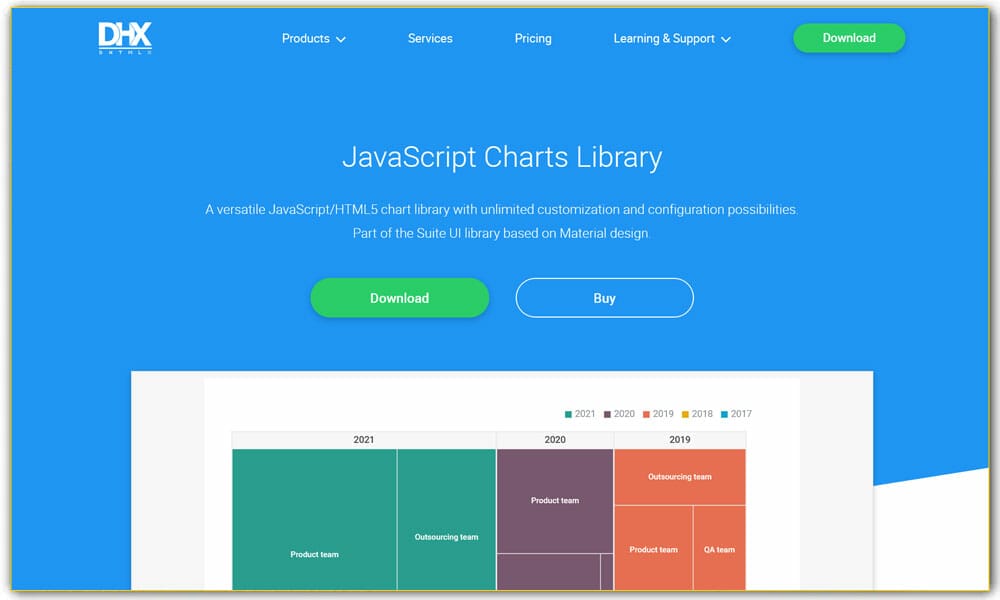This screenshot has height=600, width=1000.
Task: Click the DHX logo in header
Action: 125,38
